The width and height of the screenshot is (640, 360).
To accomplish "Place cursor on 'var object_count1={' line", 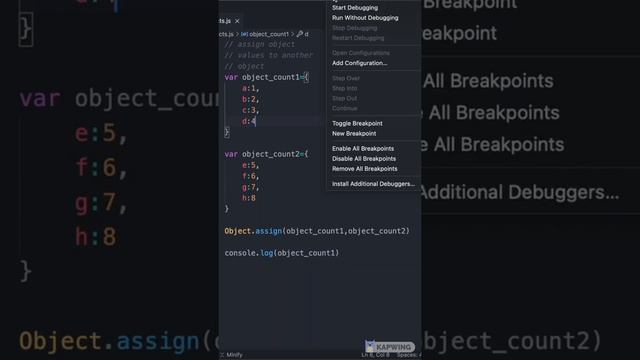I will (267, 77).
